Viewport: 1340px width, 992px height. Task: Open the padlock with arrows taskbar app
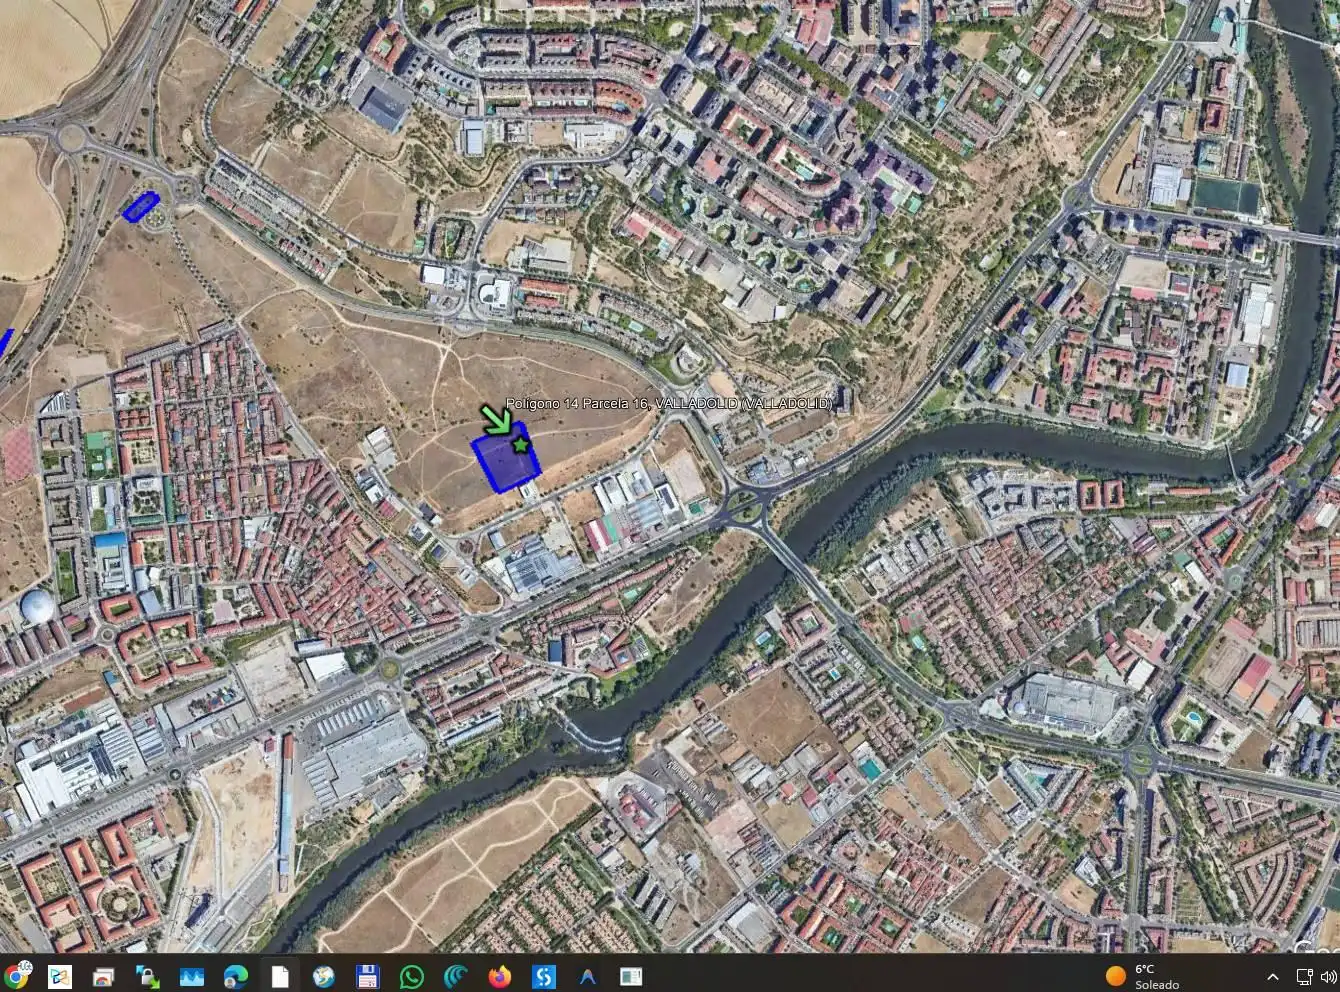pyautogui.click(x=148, y=976)
